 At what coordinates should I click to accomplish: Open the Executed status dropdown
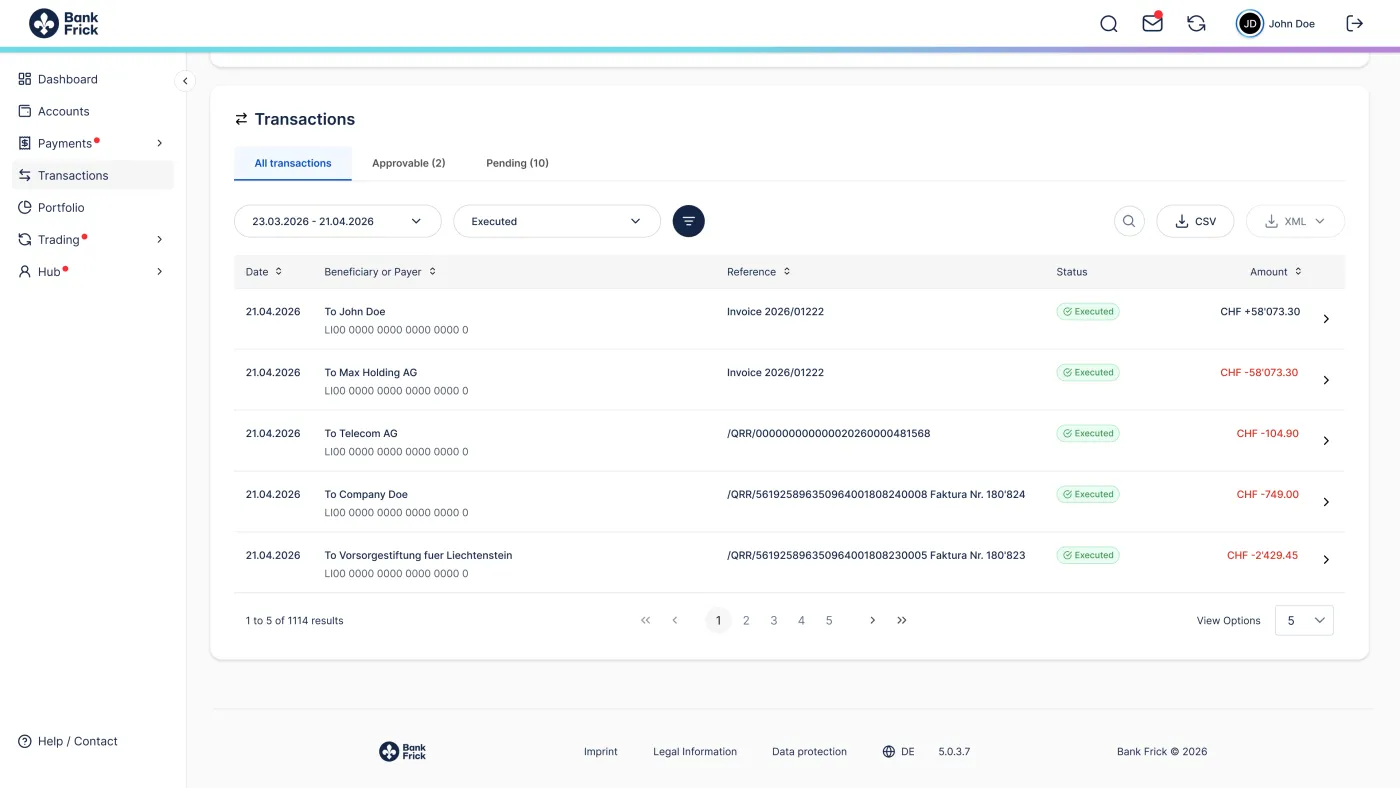(557, 221)
